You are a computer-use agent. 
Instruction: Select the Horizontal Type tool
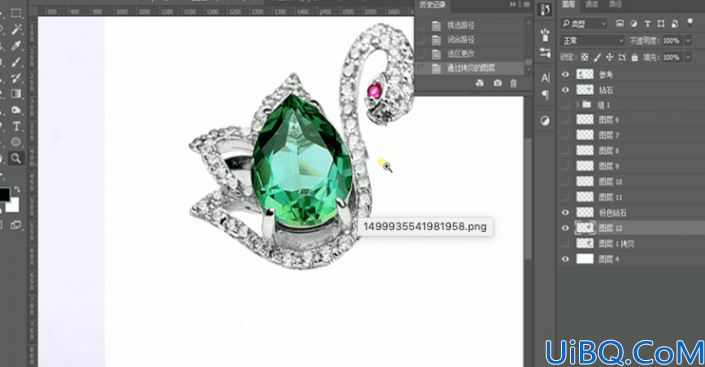click(16, 126)
